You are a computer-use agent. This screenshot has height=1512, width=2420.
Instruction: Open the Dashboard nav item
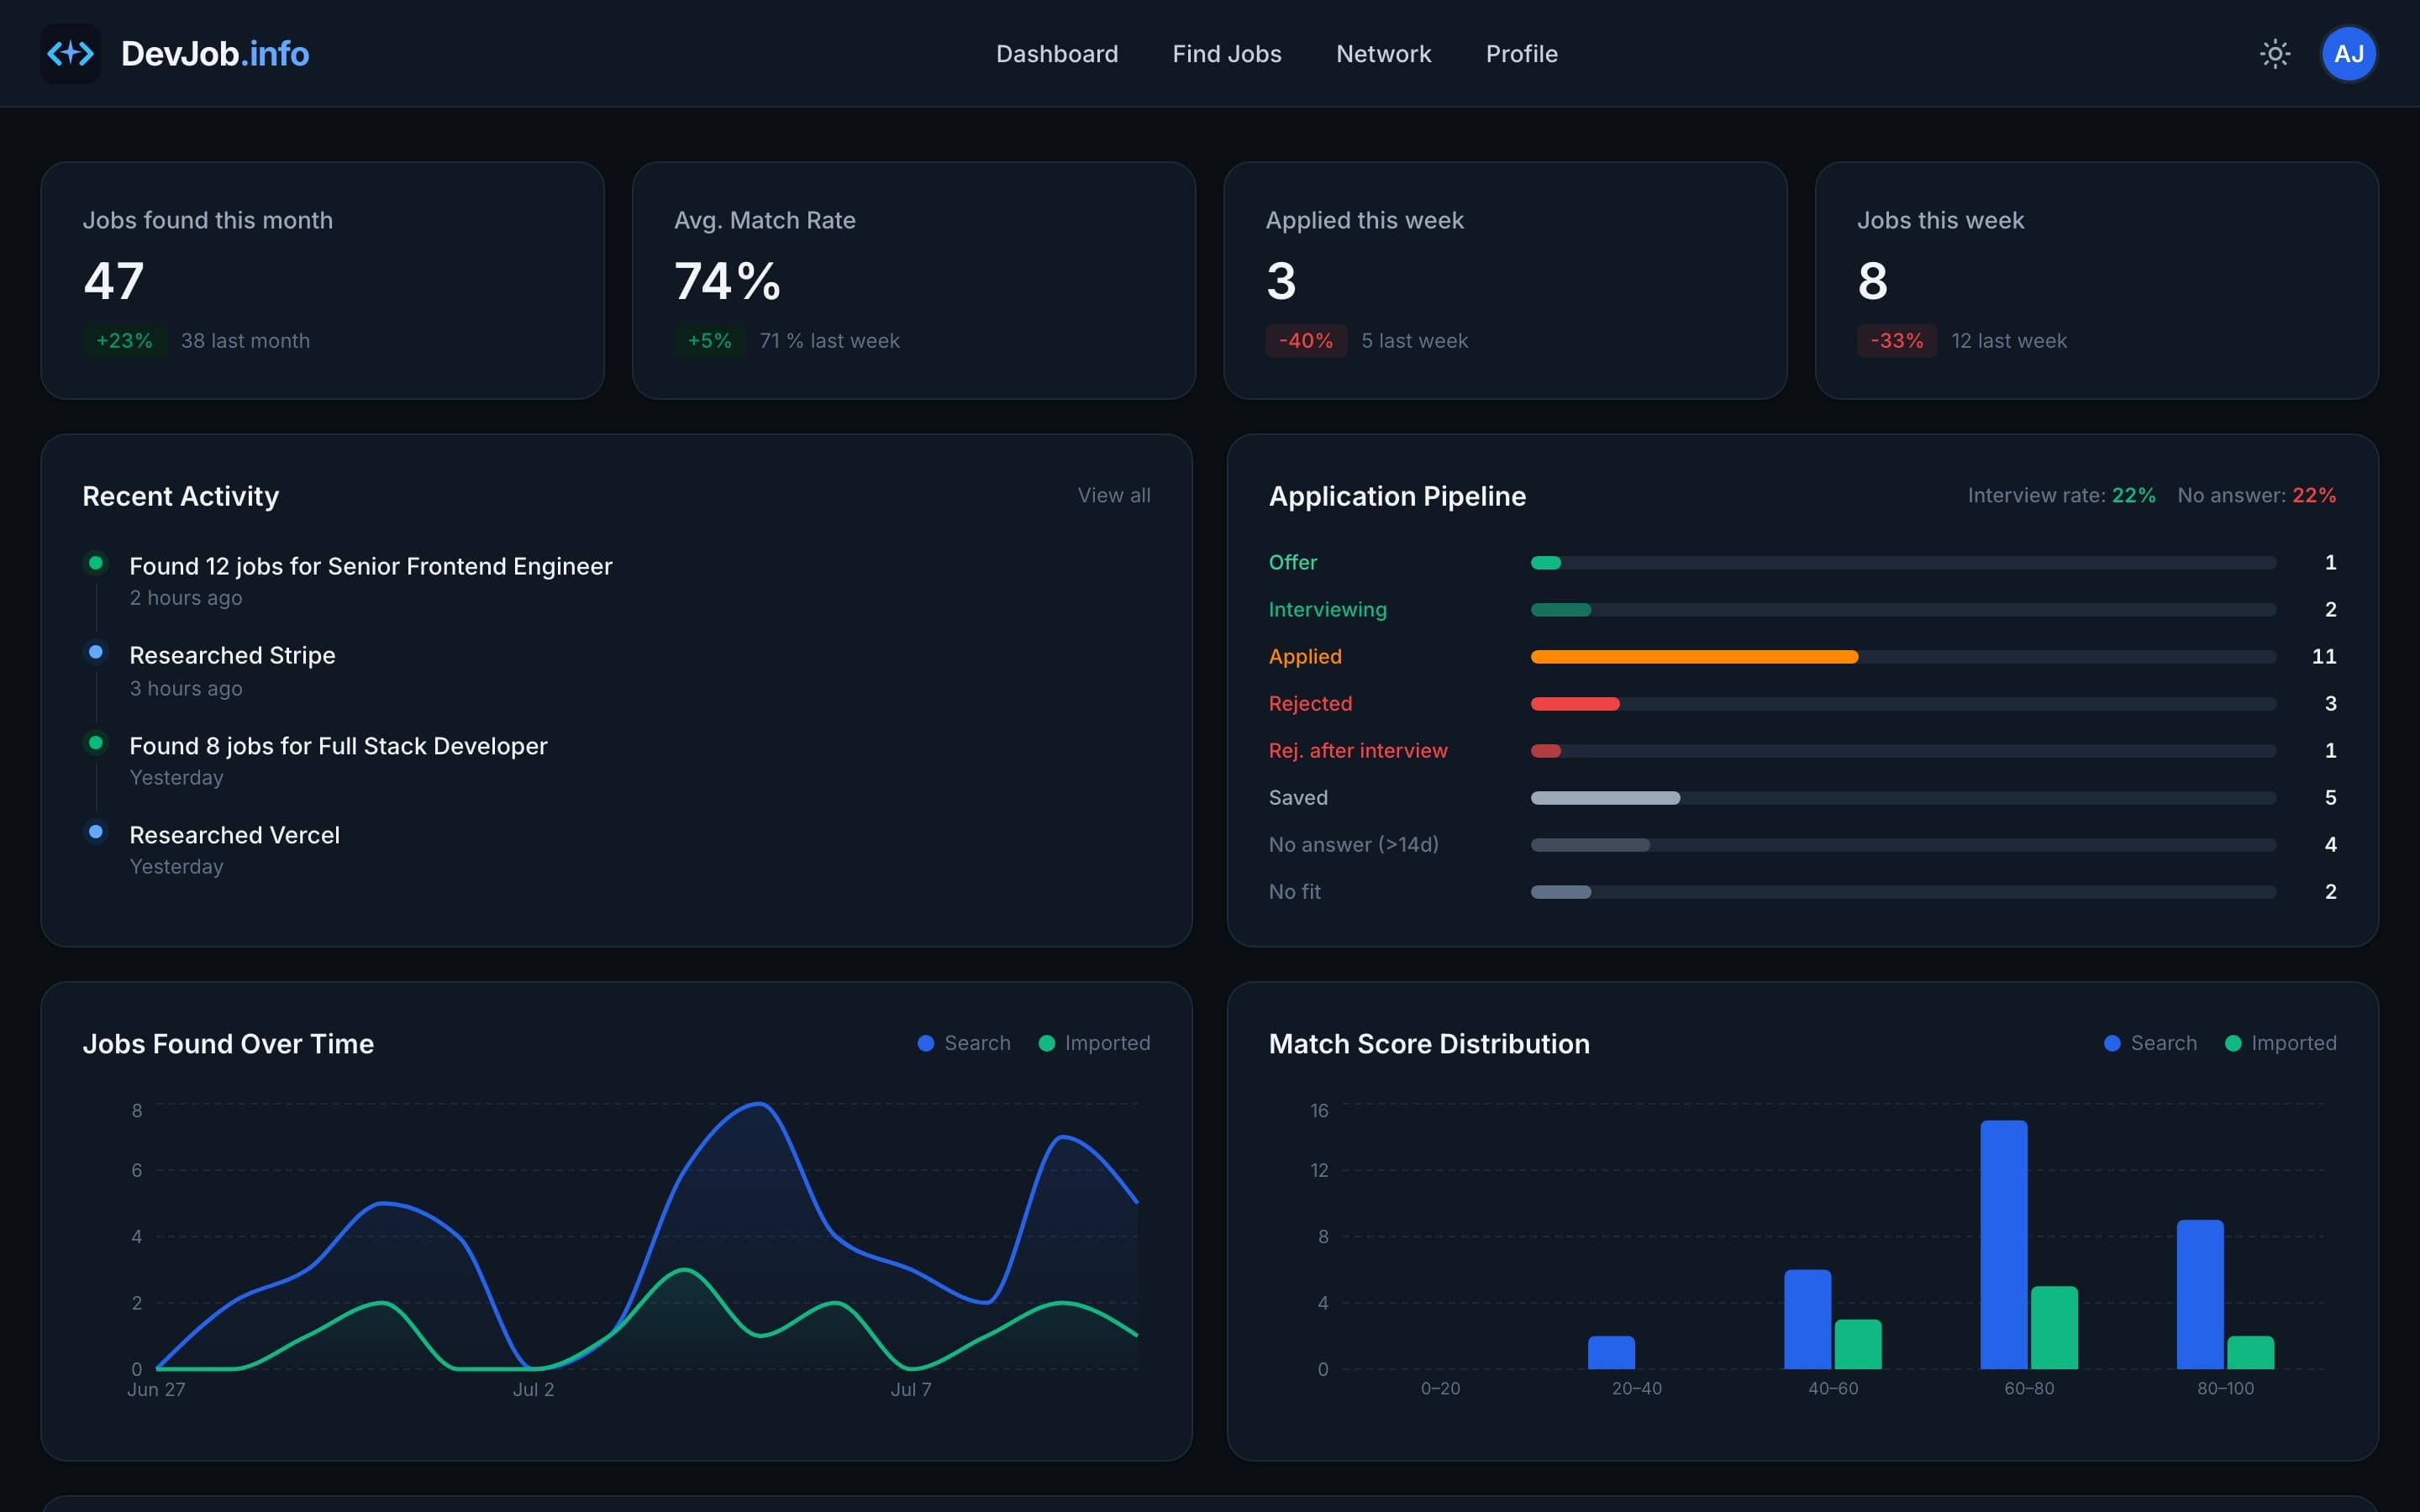[x=1057, y=54]
